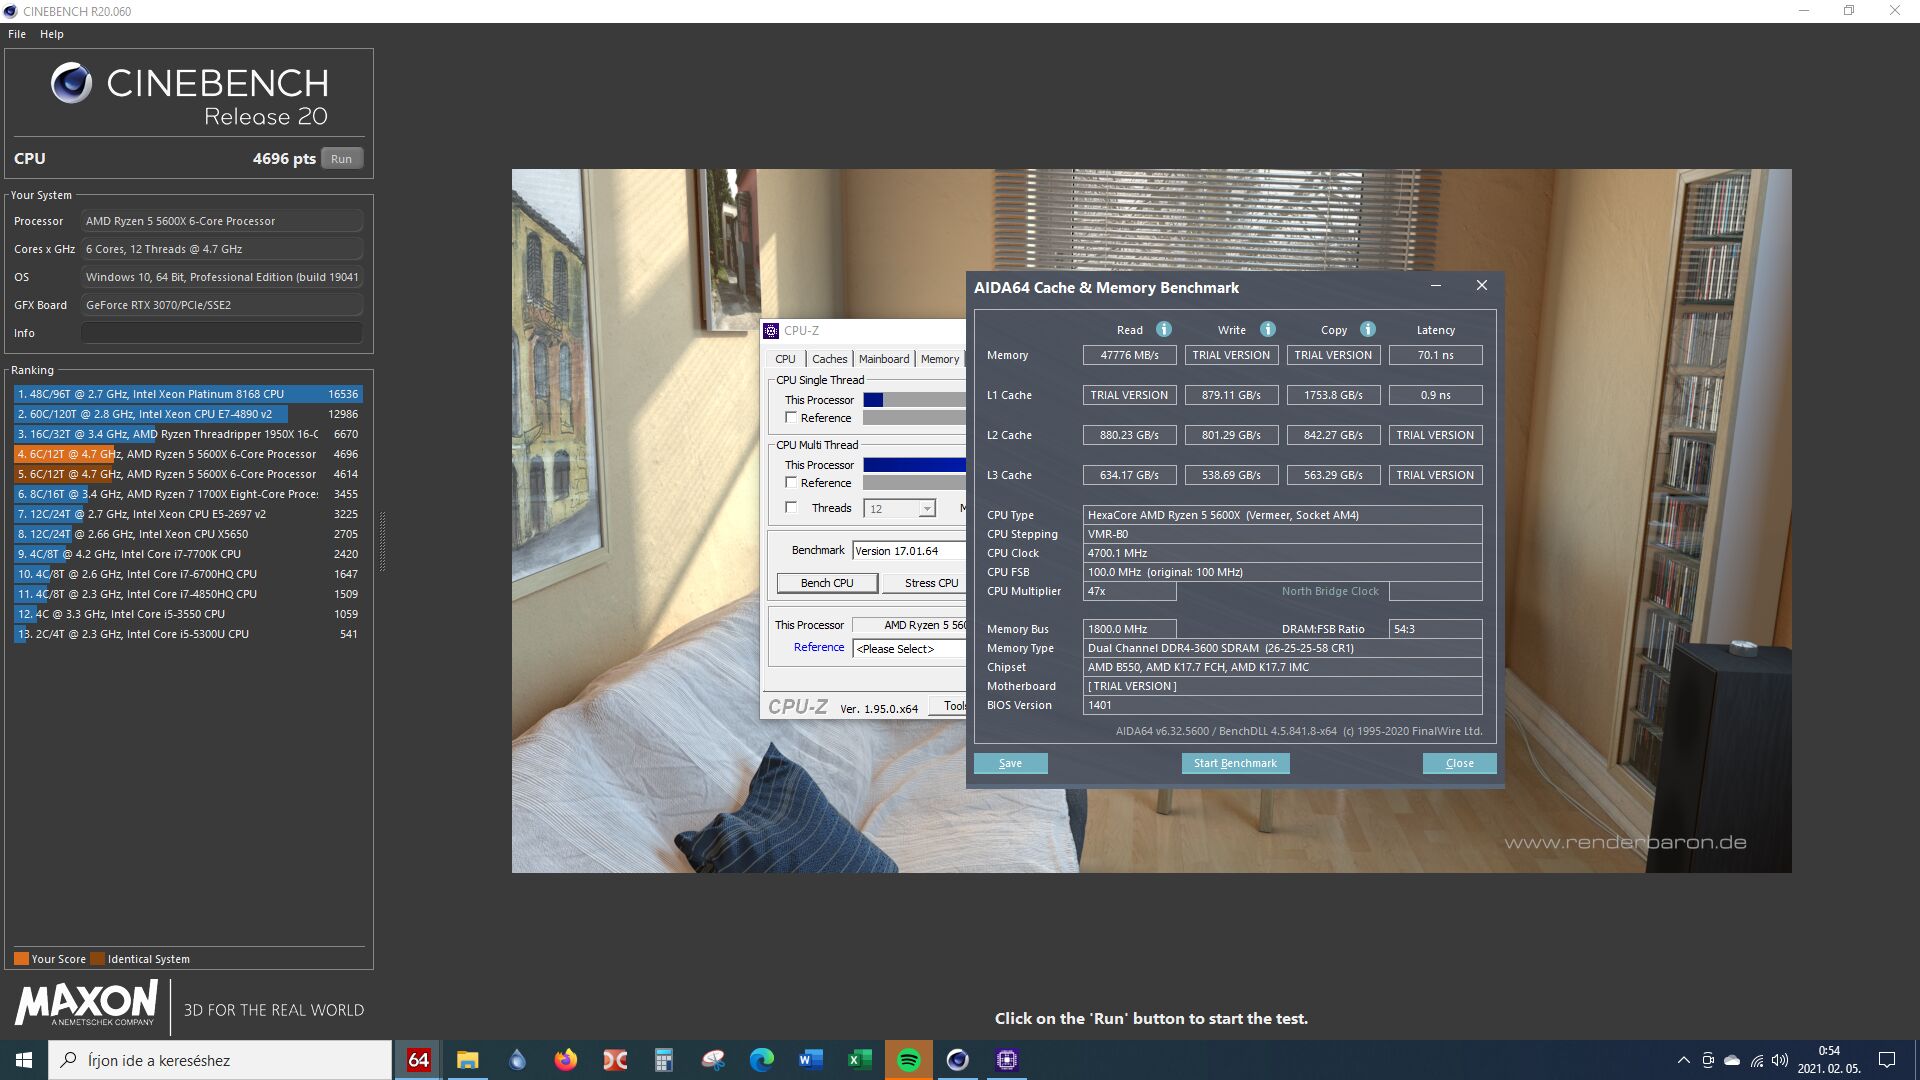This screenshot has height=1080, width=1920.
Task: Open the taskbar clock and date
Action: [x=1829, y=1060]
